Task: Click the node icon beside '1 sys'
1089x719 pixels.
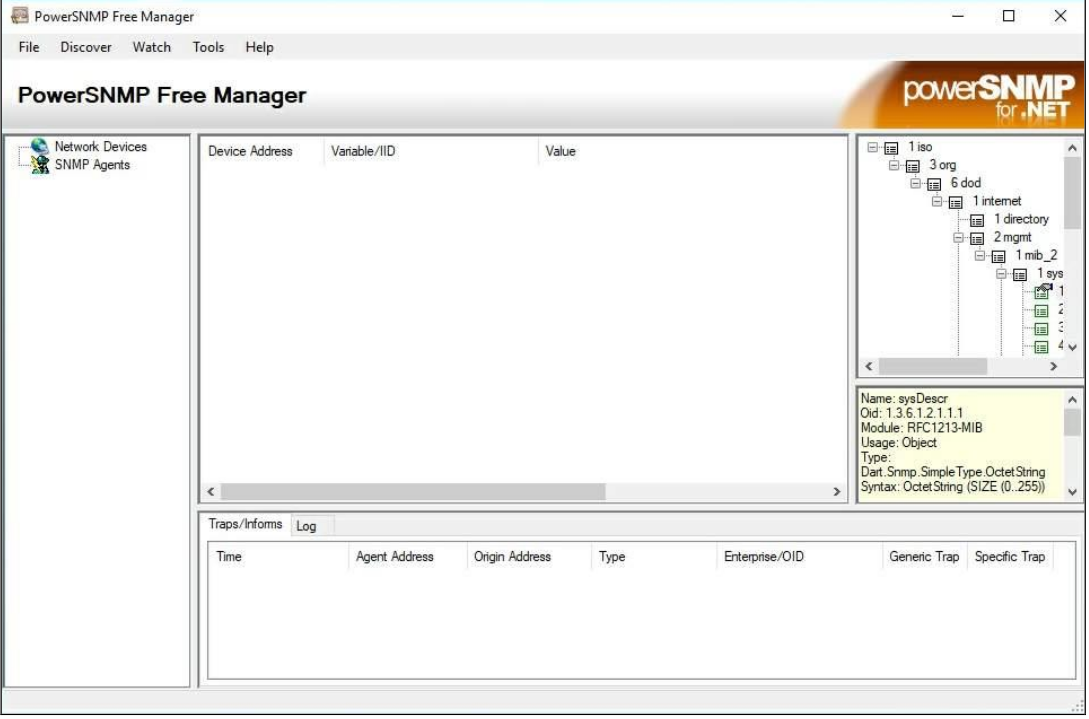Action: (1020, 274)
